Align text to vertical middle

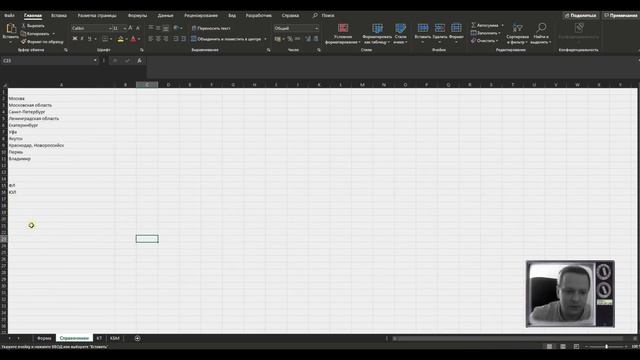pyautogui.click(x=158, y=28)
